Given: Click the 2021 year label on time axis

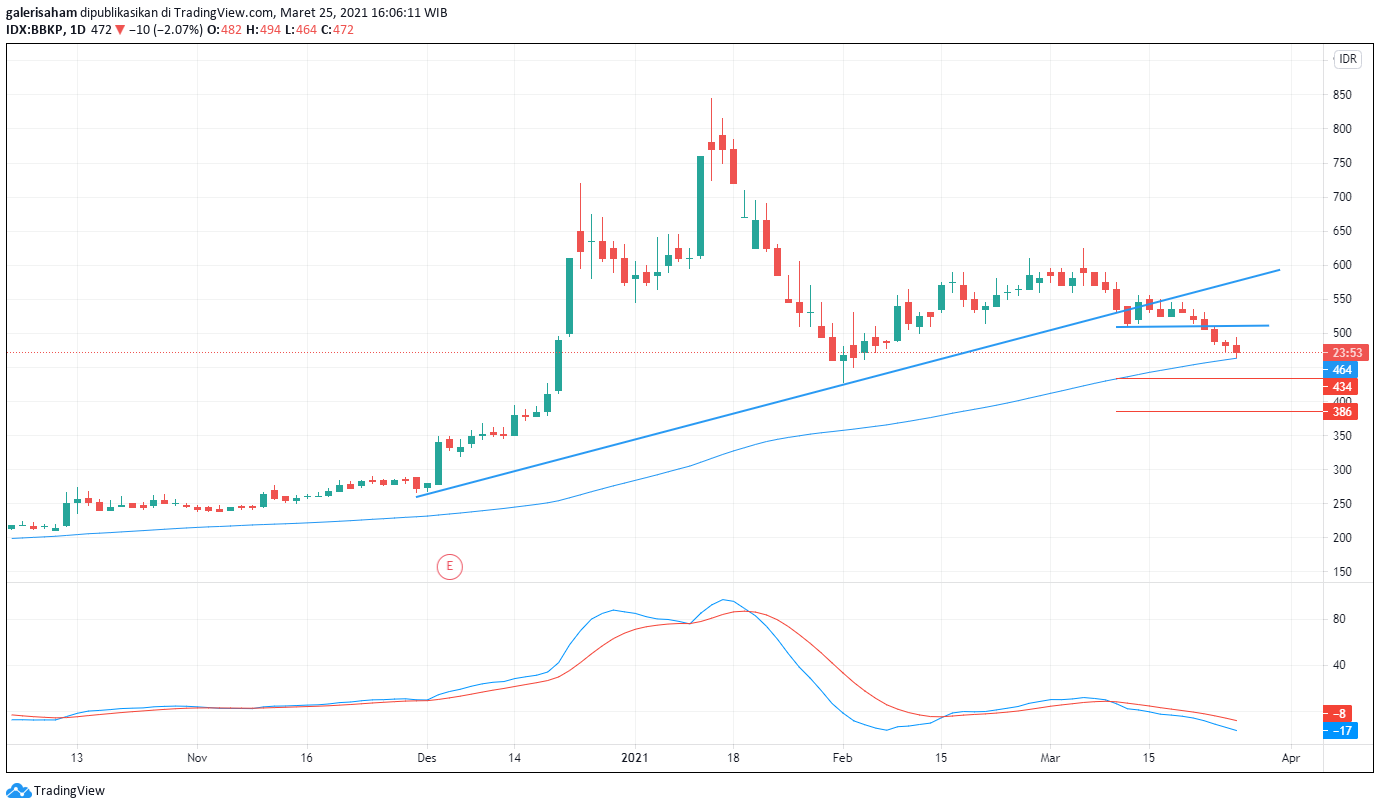Looking at the screenshot, I should pyautogui.click(x=635, y=757).
